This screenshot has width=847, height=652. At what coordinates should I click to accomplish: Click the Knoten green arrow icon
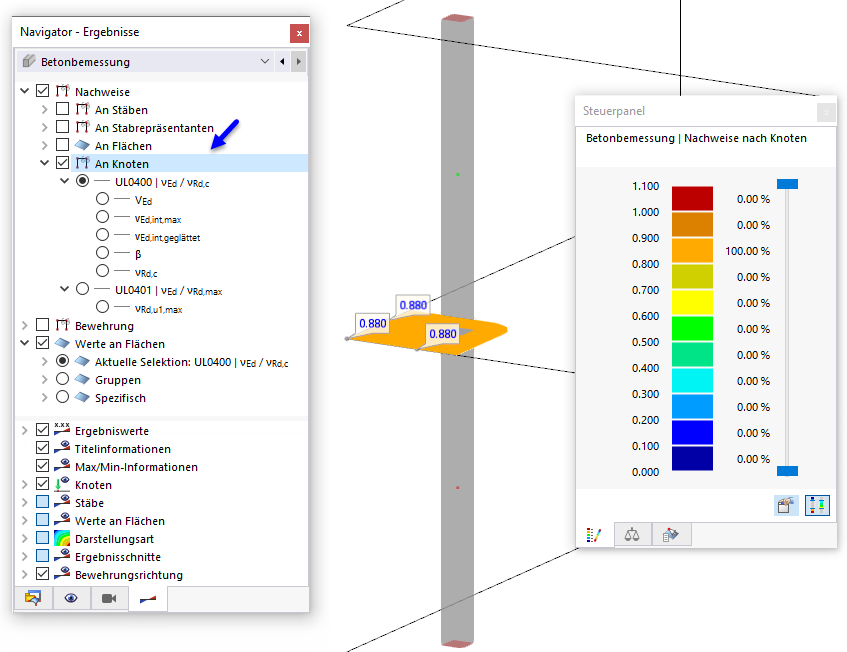63,484
